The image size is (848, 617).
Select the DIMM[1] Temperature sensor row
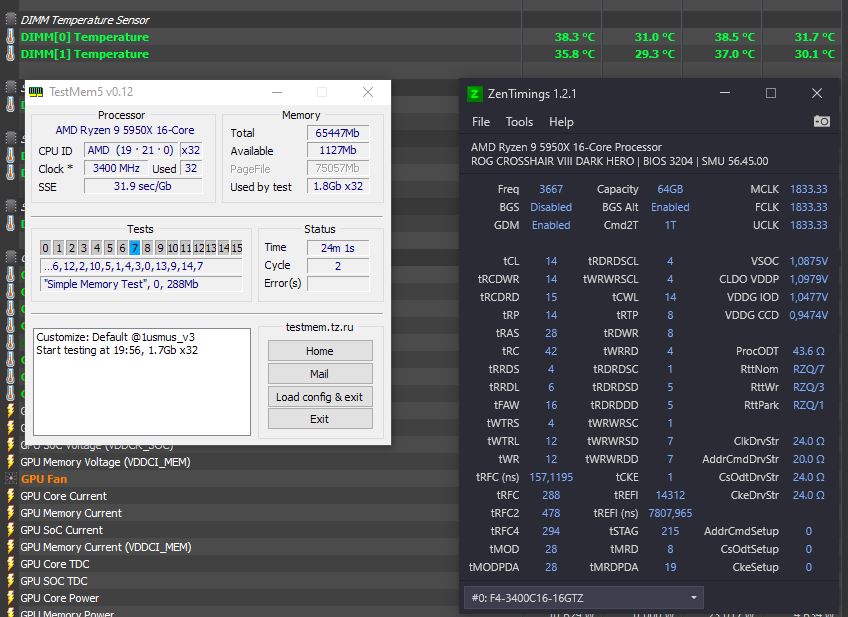point(424,54)
